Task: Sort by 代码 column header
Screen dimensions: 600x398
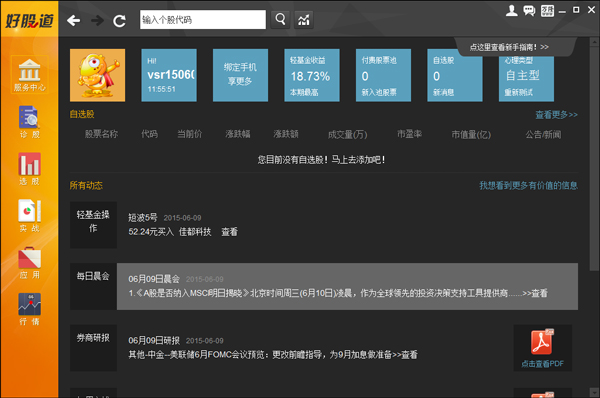Action: click(149, 134)
